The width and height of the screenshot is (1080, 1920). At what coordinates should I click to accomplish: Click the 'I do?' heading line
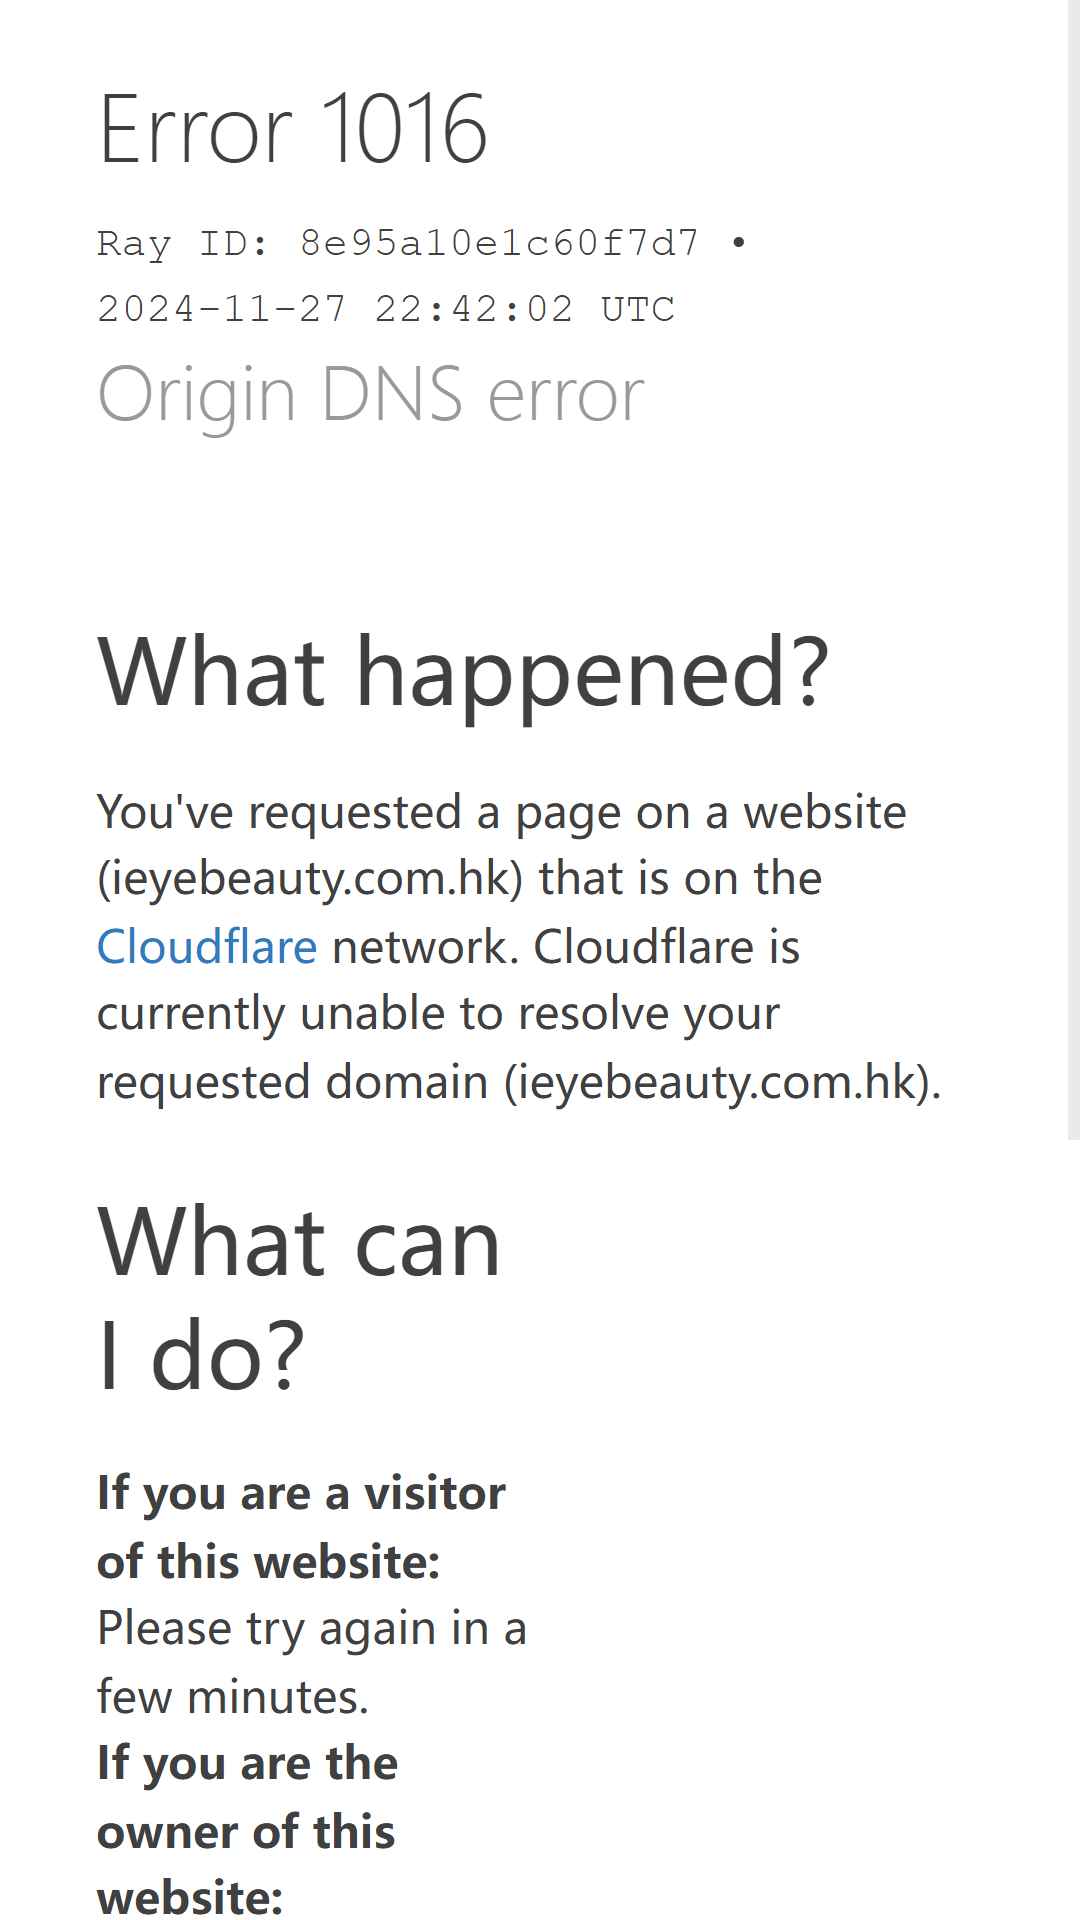coord(201,1355)
